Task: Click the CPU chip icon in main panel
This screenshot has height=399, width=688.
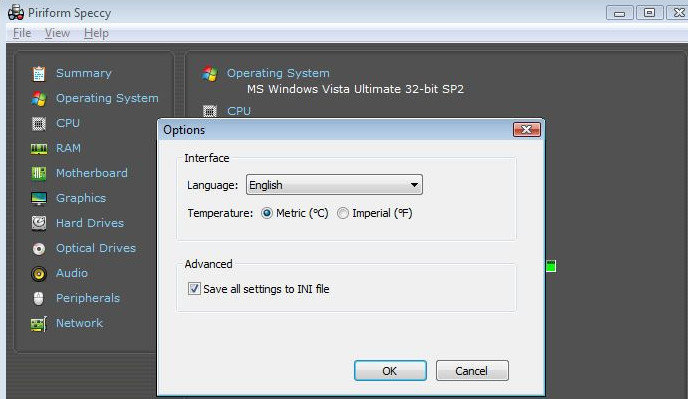Action: [210, 111]
